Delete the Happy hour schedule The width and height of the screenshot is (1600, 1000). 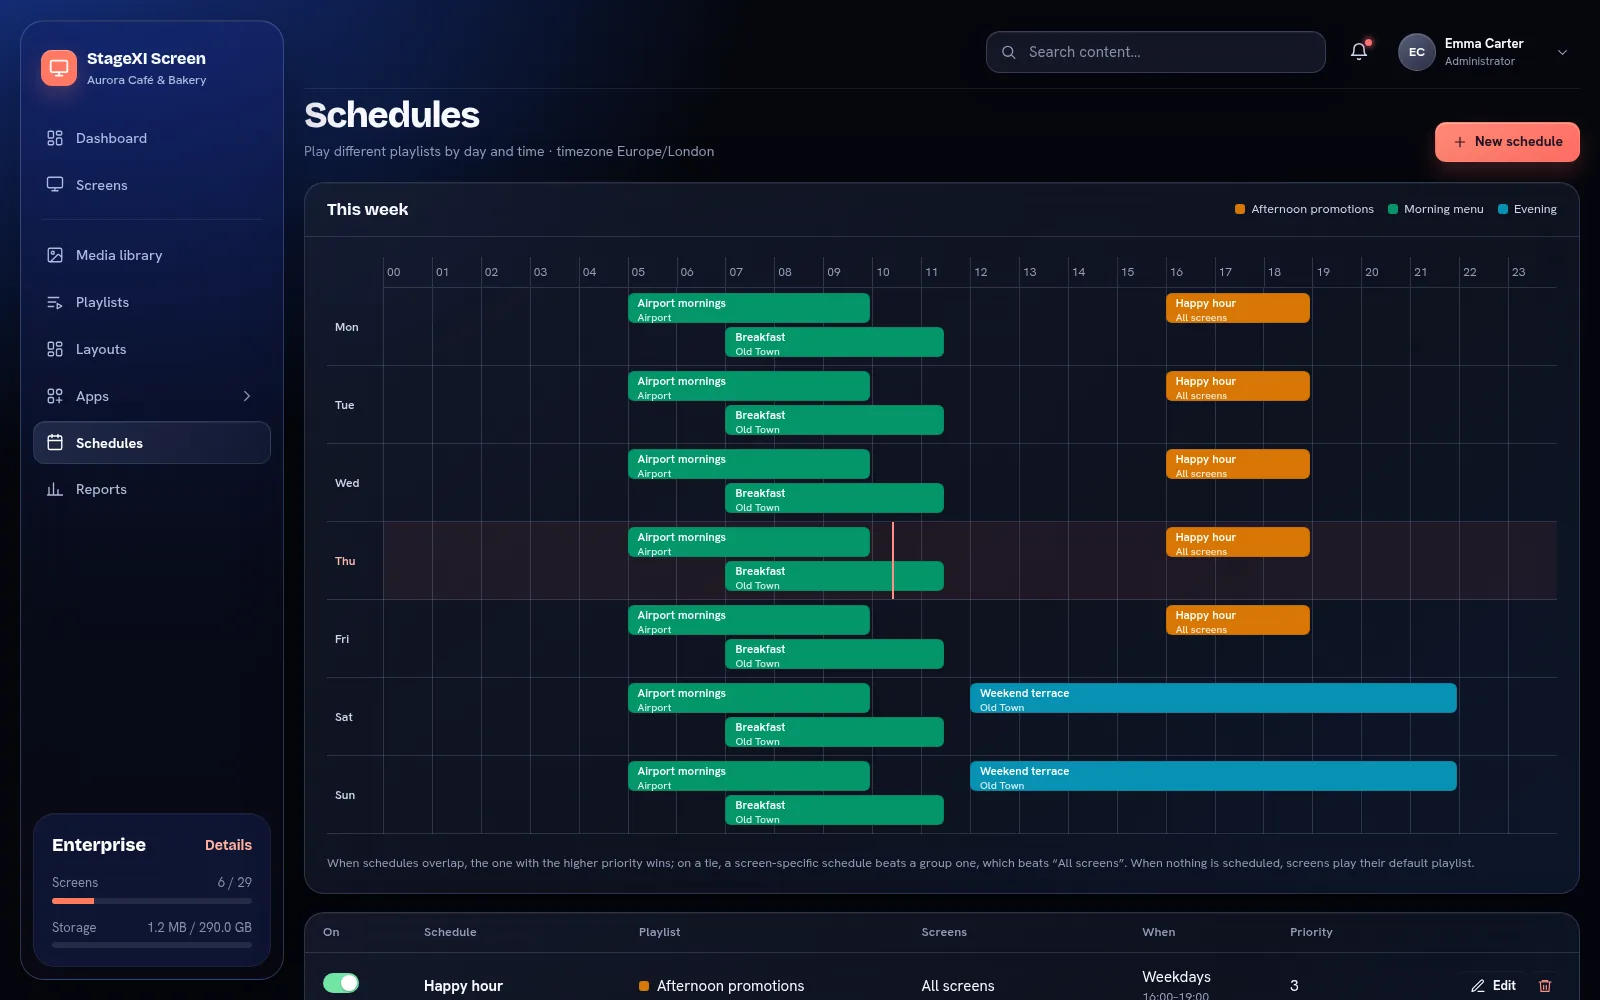(x=1545, y=985)
